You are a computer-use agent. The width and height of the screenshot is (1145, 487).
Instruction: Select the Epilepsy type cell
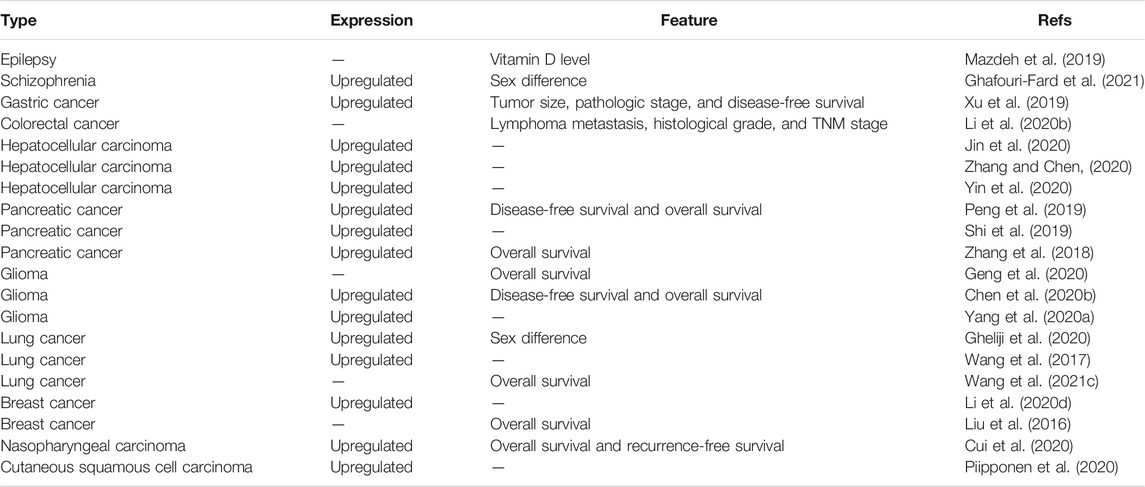pyautogui.click(x=28, y=60)
